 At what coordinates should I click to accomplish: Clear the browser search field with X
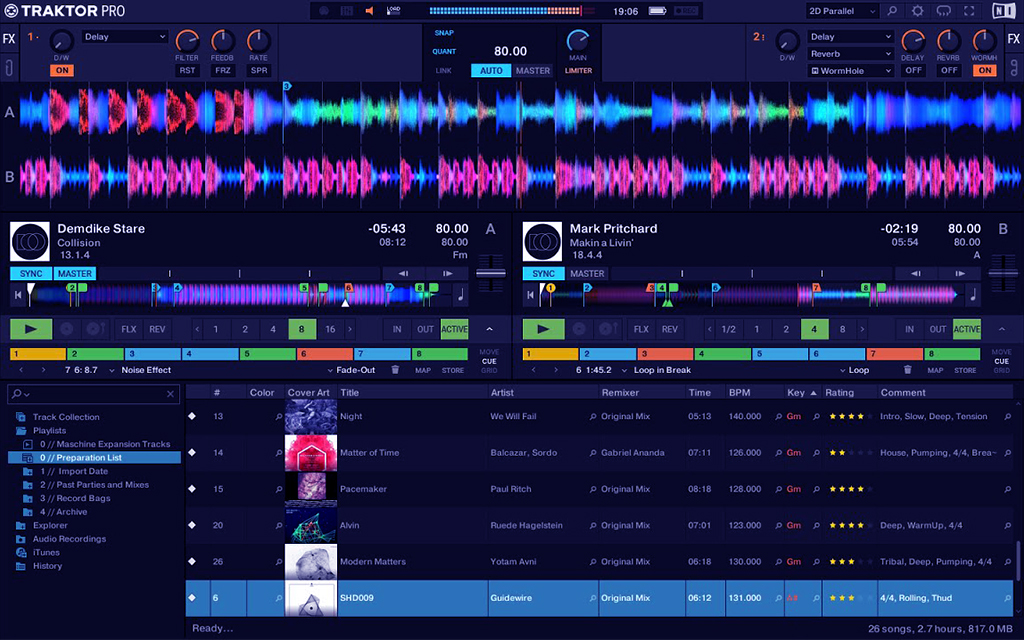pos(170,394)
